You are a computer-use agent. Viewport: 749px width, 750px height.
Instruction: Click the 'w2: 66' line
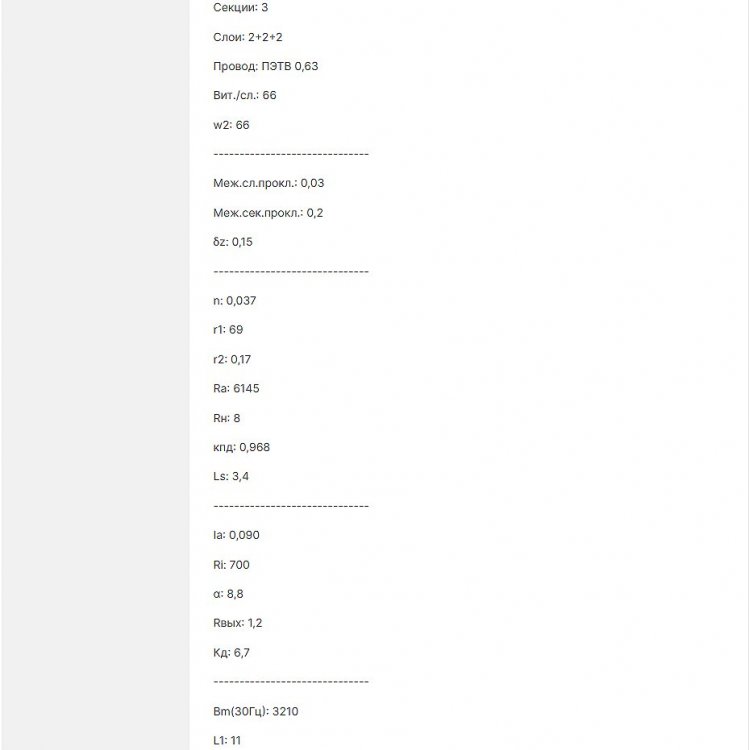232,125
